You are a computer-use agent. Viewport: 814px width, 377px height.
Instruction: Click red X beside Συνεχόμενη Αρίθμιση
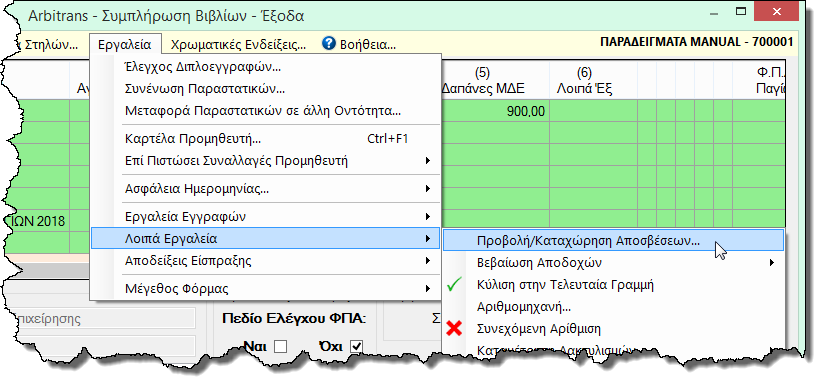(x=455, y=329)
